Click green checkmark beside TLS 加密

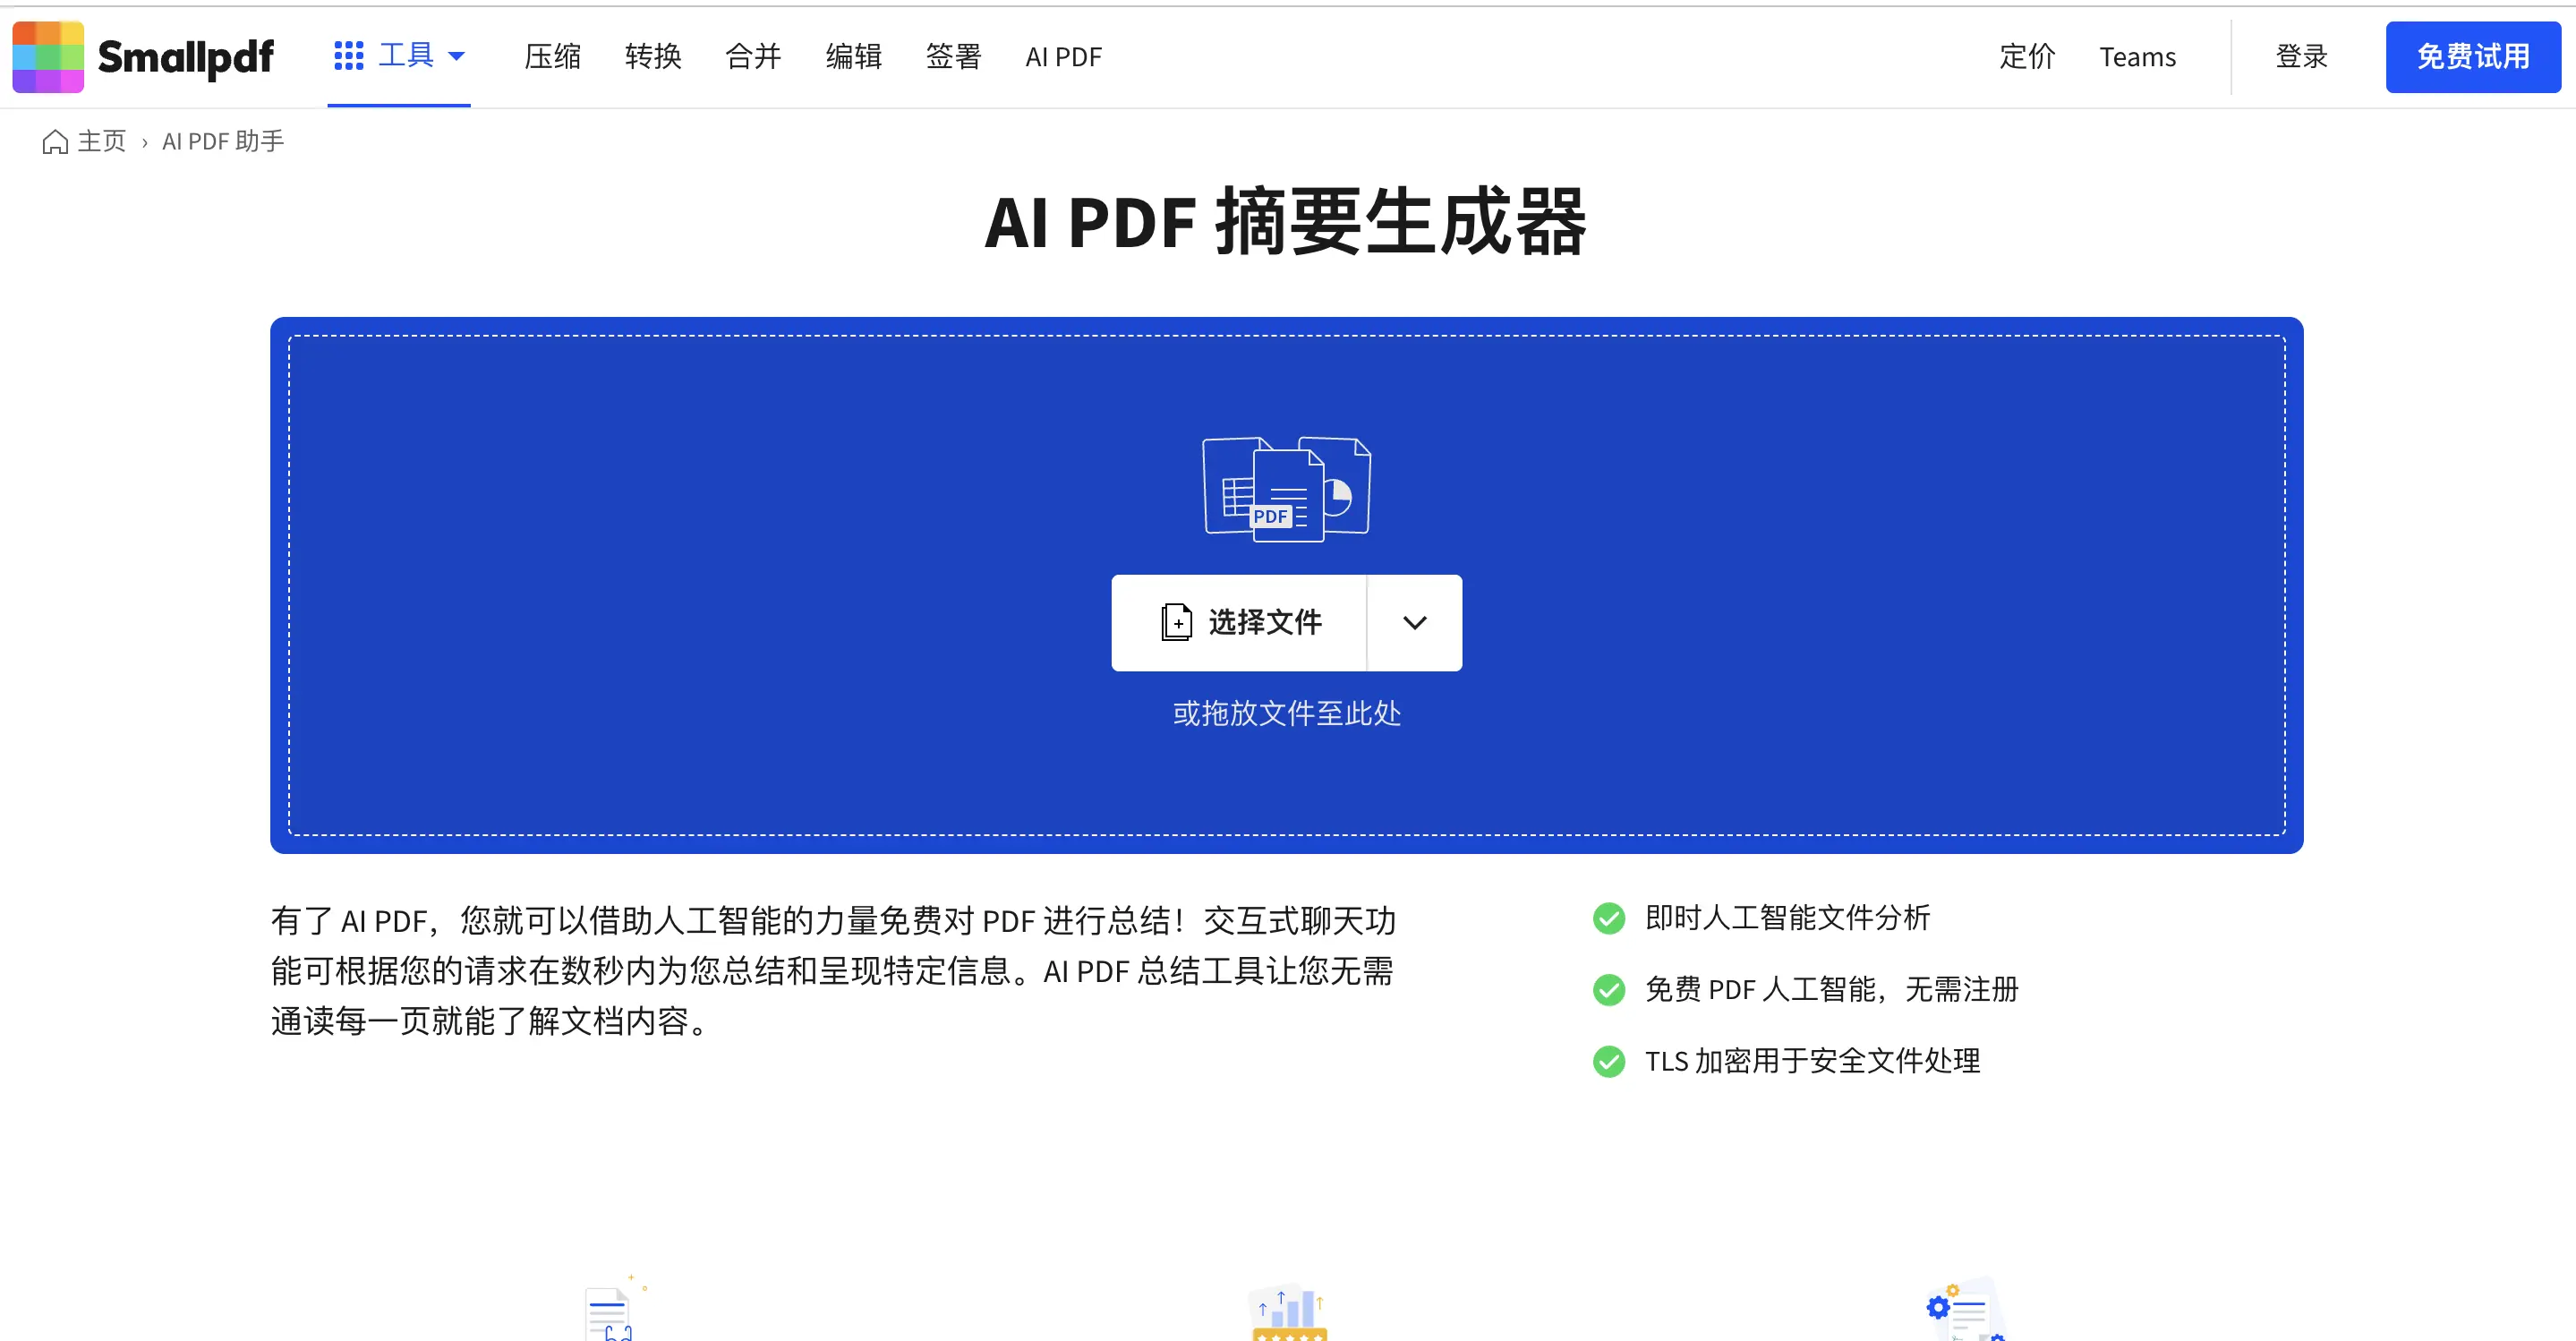point(1608,1061)
